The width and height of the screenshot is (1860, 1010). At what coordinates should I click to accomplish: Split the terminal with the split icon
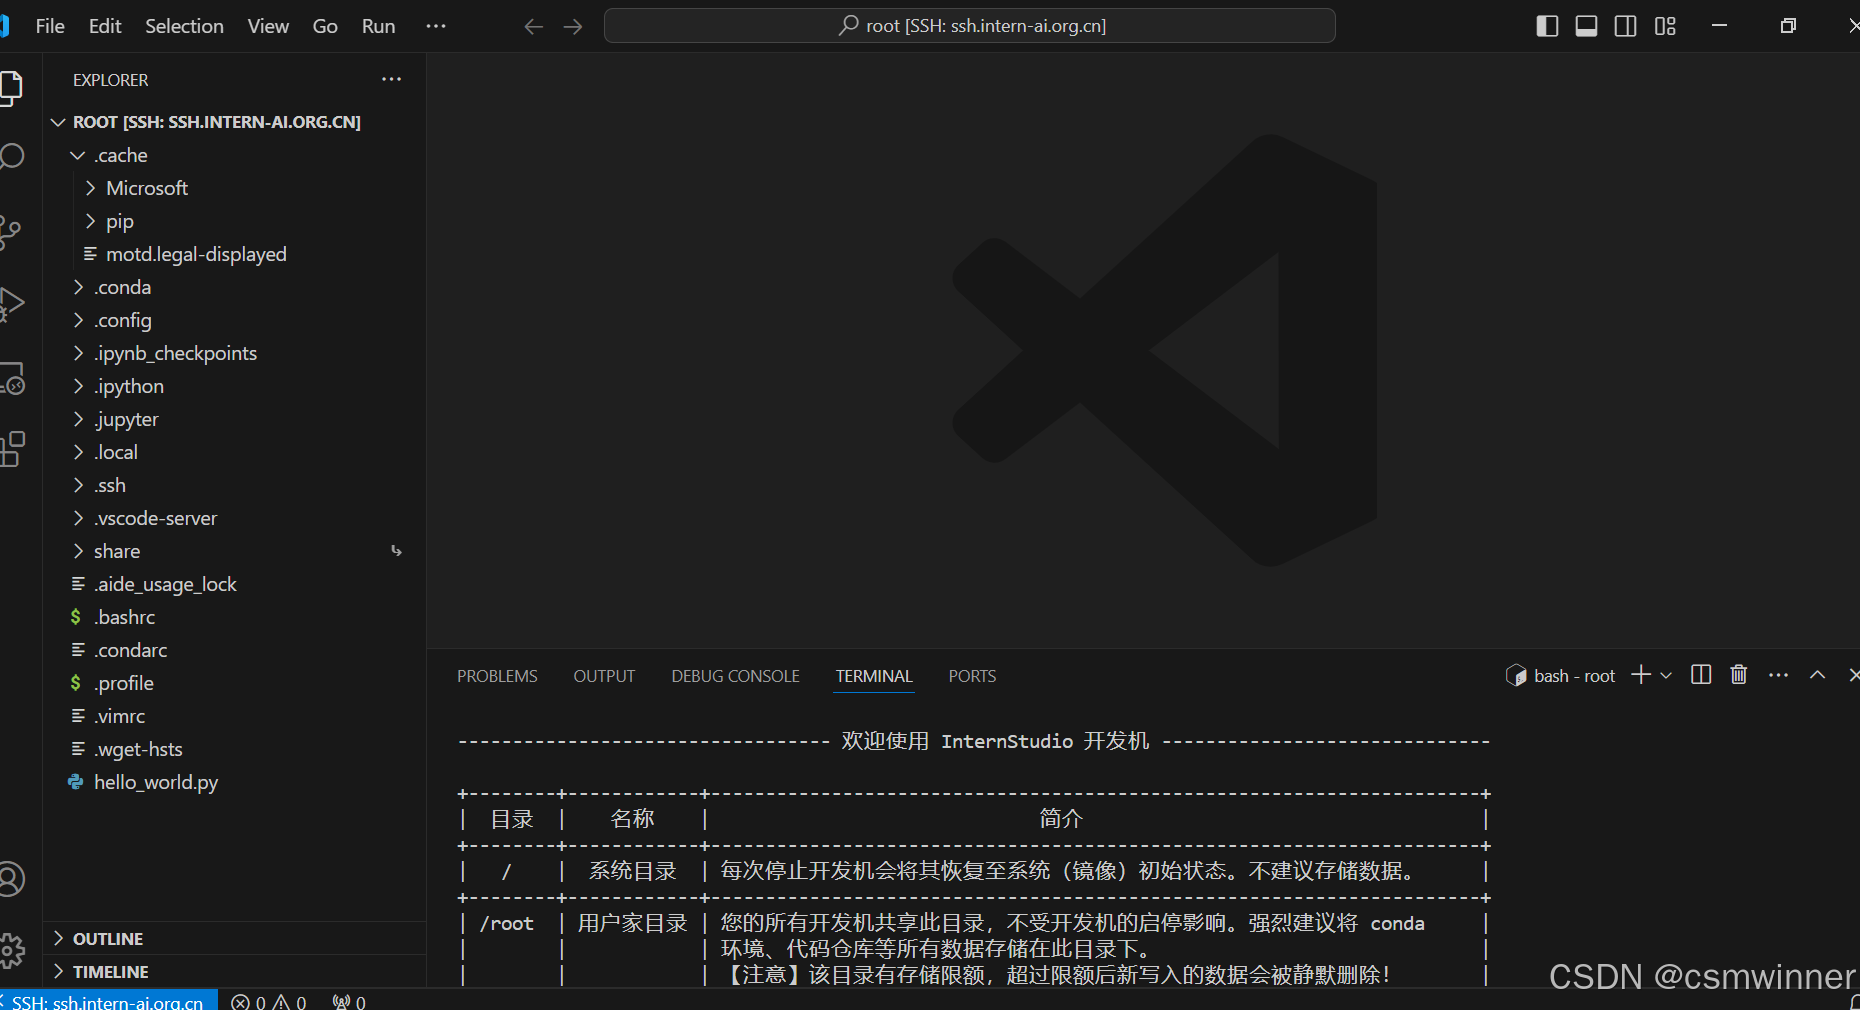click(x=1701, y=675)
